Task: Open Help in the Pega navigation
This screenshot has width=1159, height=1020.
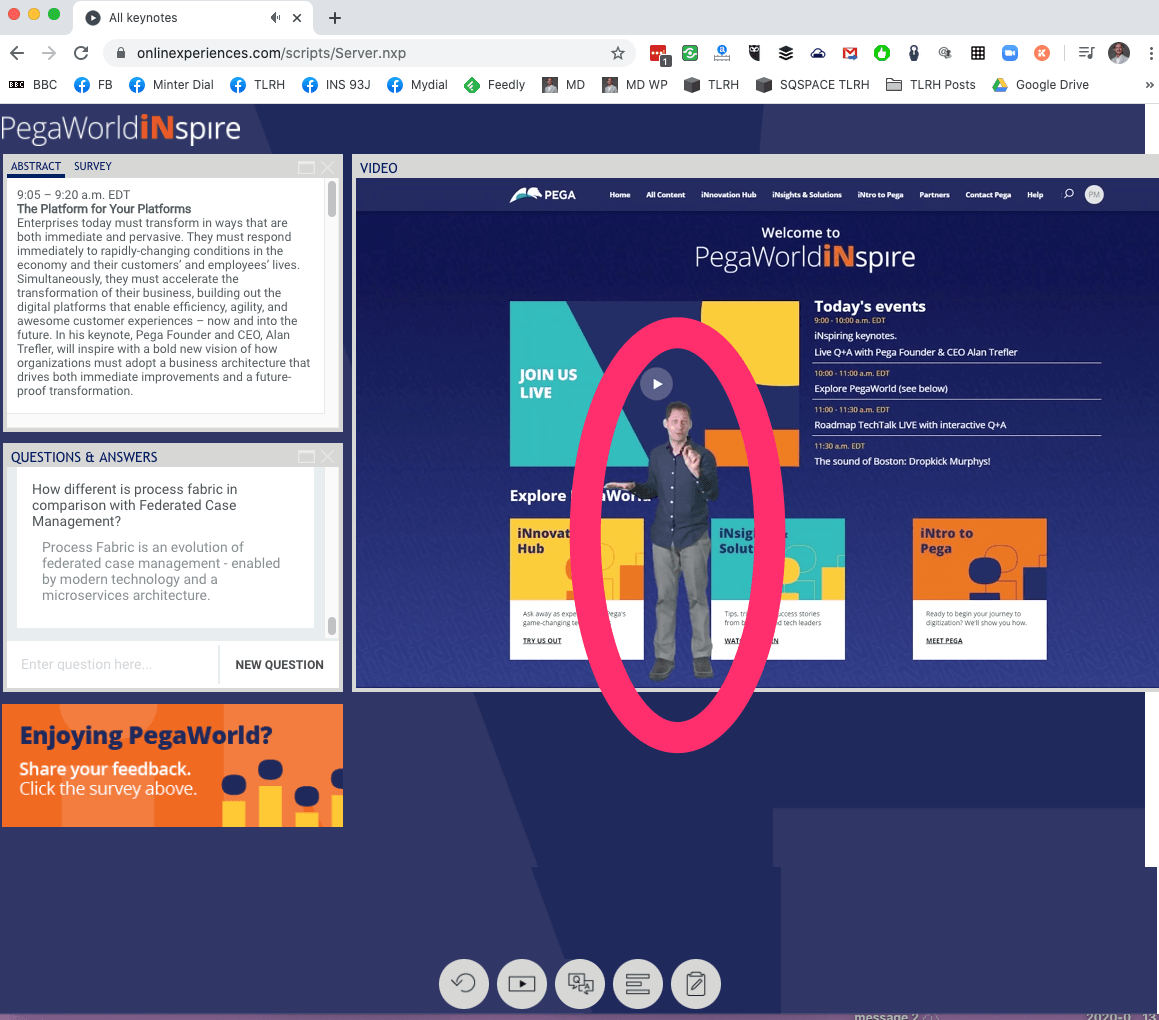Action: [x=1035, y=195]
